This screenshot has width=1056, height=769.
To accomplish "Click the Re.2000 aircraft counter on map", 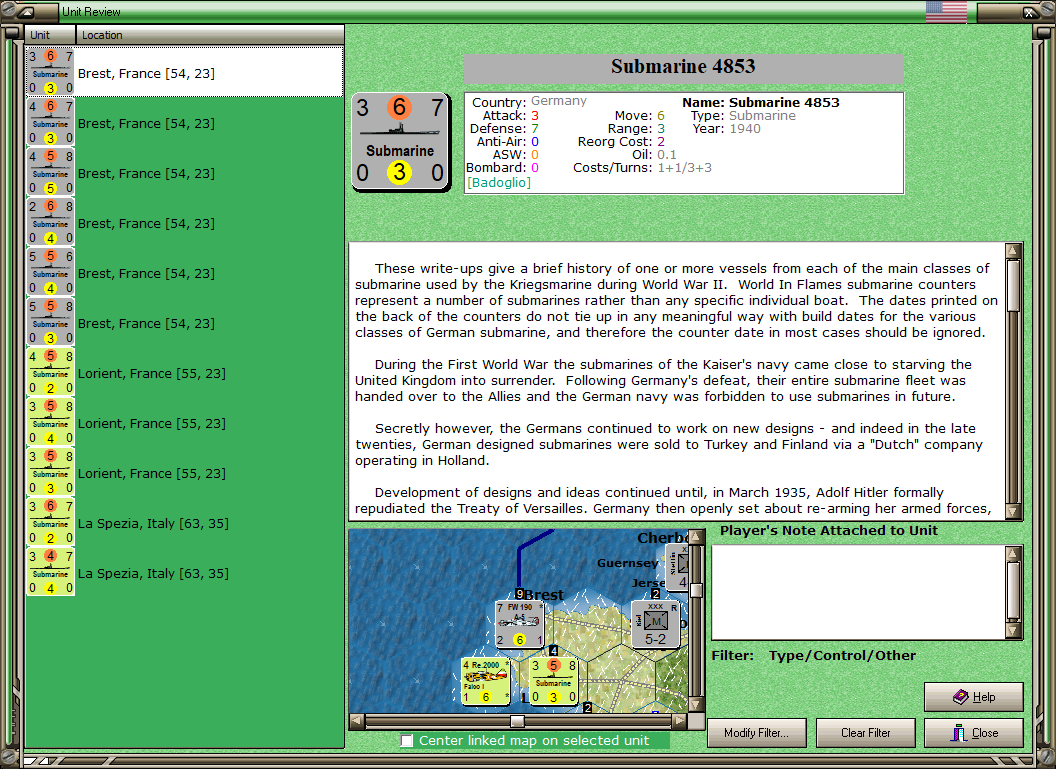I will [x=486, y=681].
